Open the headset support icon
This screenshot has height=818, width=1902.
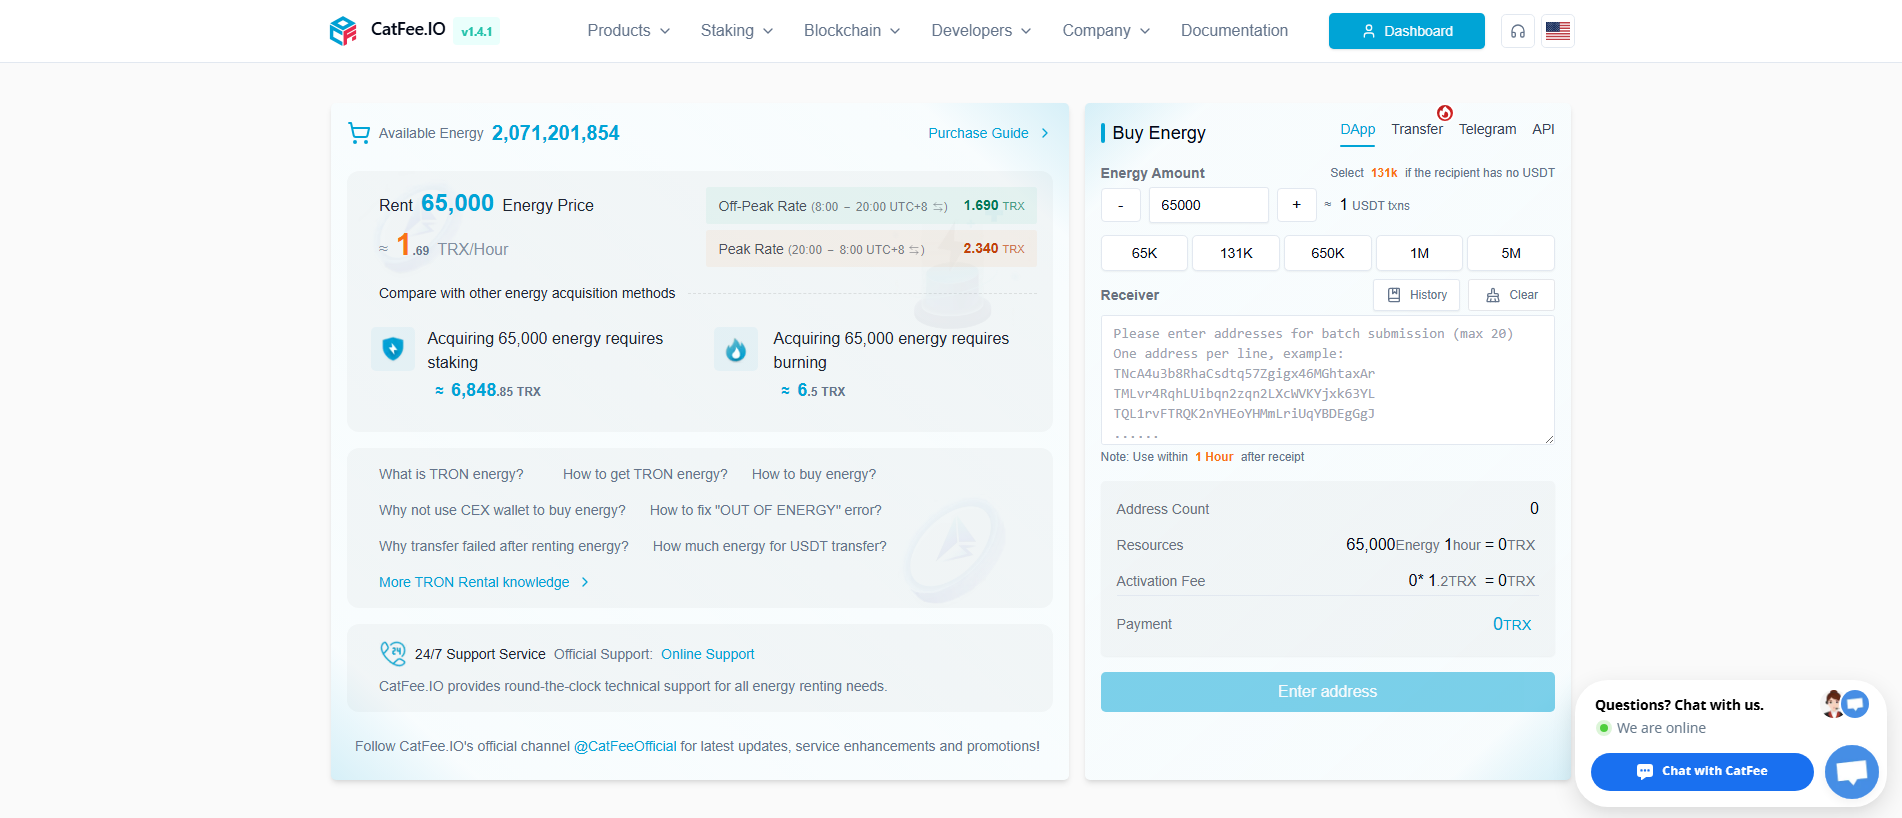pos(1518,31)
